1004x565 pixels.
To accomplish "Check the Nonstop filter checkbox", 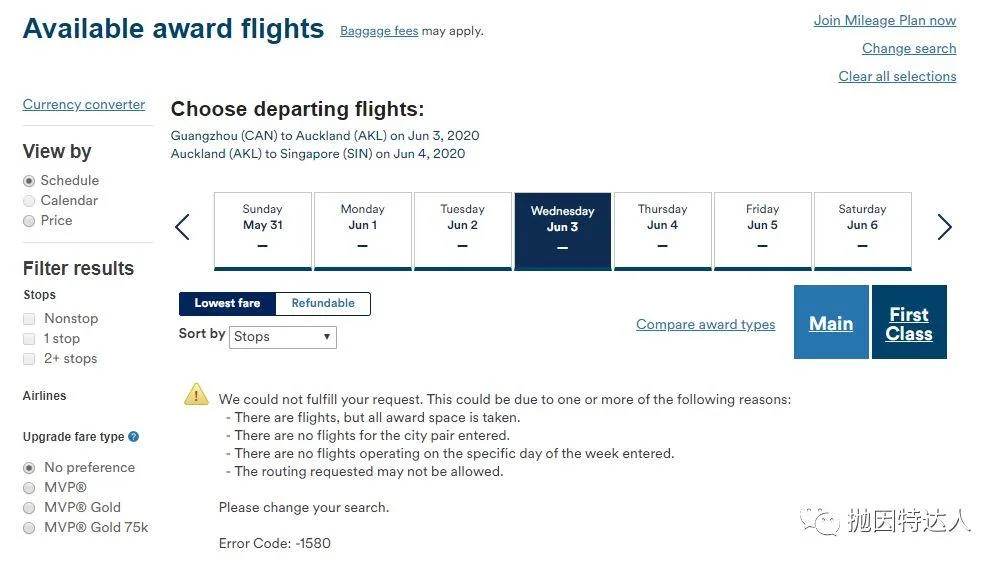I will coord(29,319).
